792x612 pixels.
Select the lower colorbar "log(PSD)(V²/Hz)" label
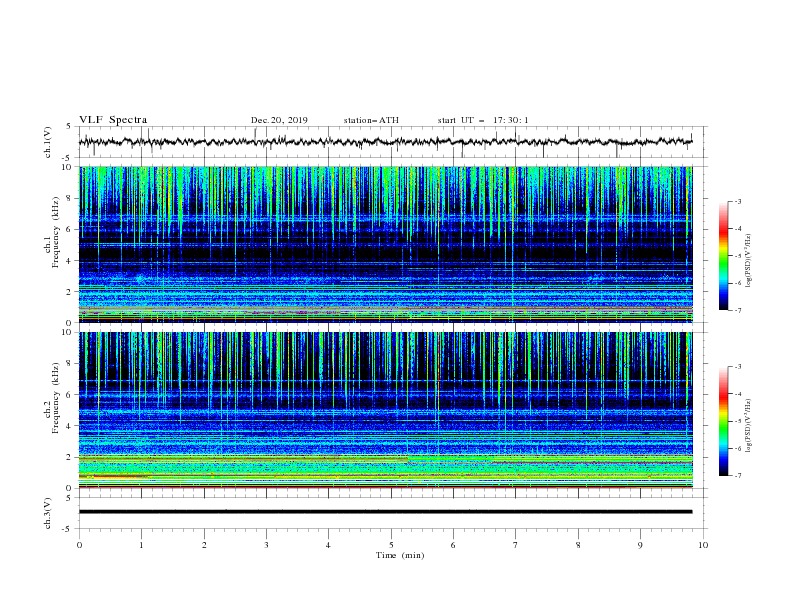point(749,426)
